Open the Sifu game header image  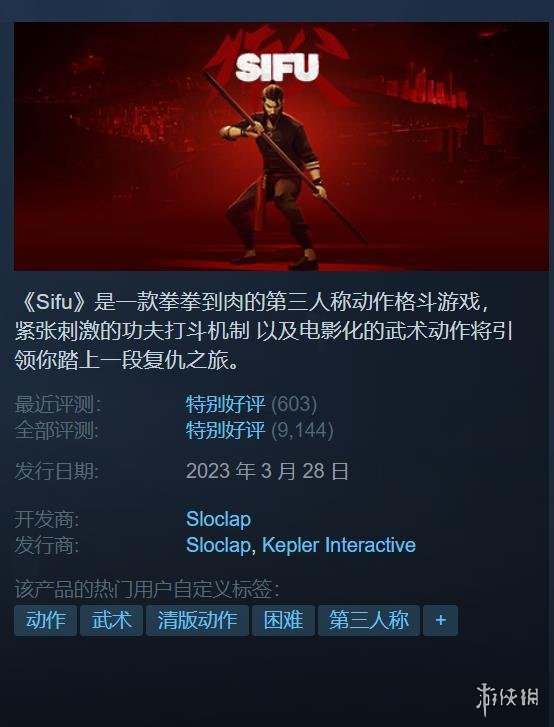pos(281,147)
